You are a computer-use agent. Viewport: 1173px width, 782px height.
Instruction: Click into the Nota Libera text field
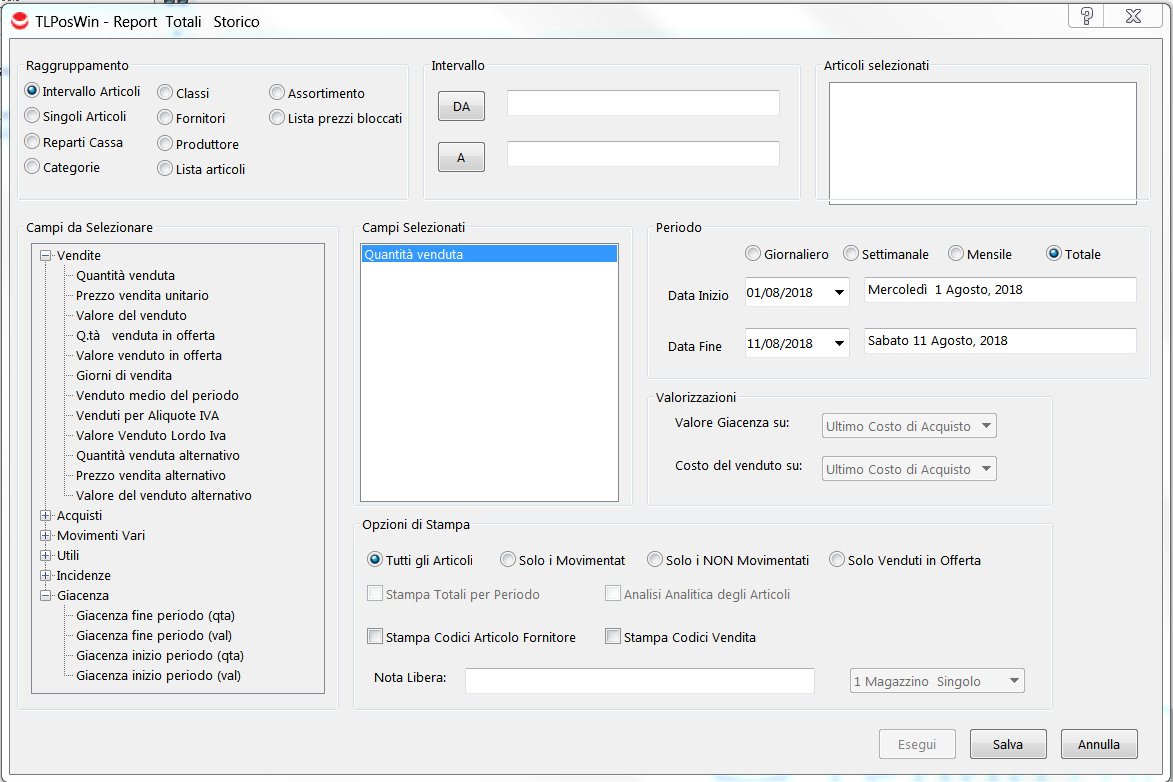point(639,681)
